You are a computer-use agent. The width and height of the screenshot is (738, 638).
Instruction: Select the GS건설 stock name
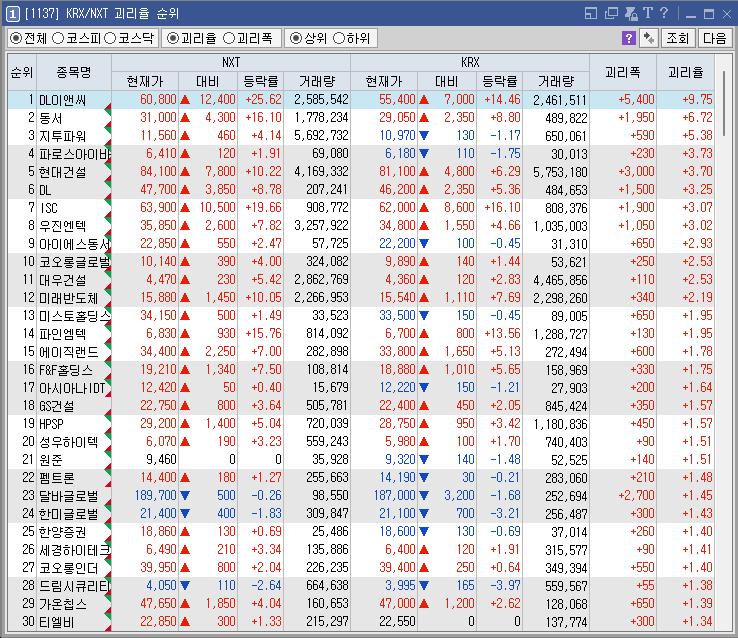click(x=56, y=406)
